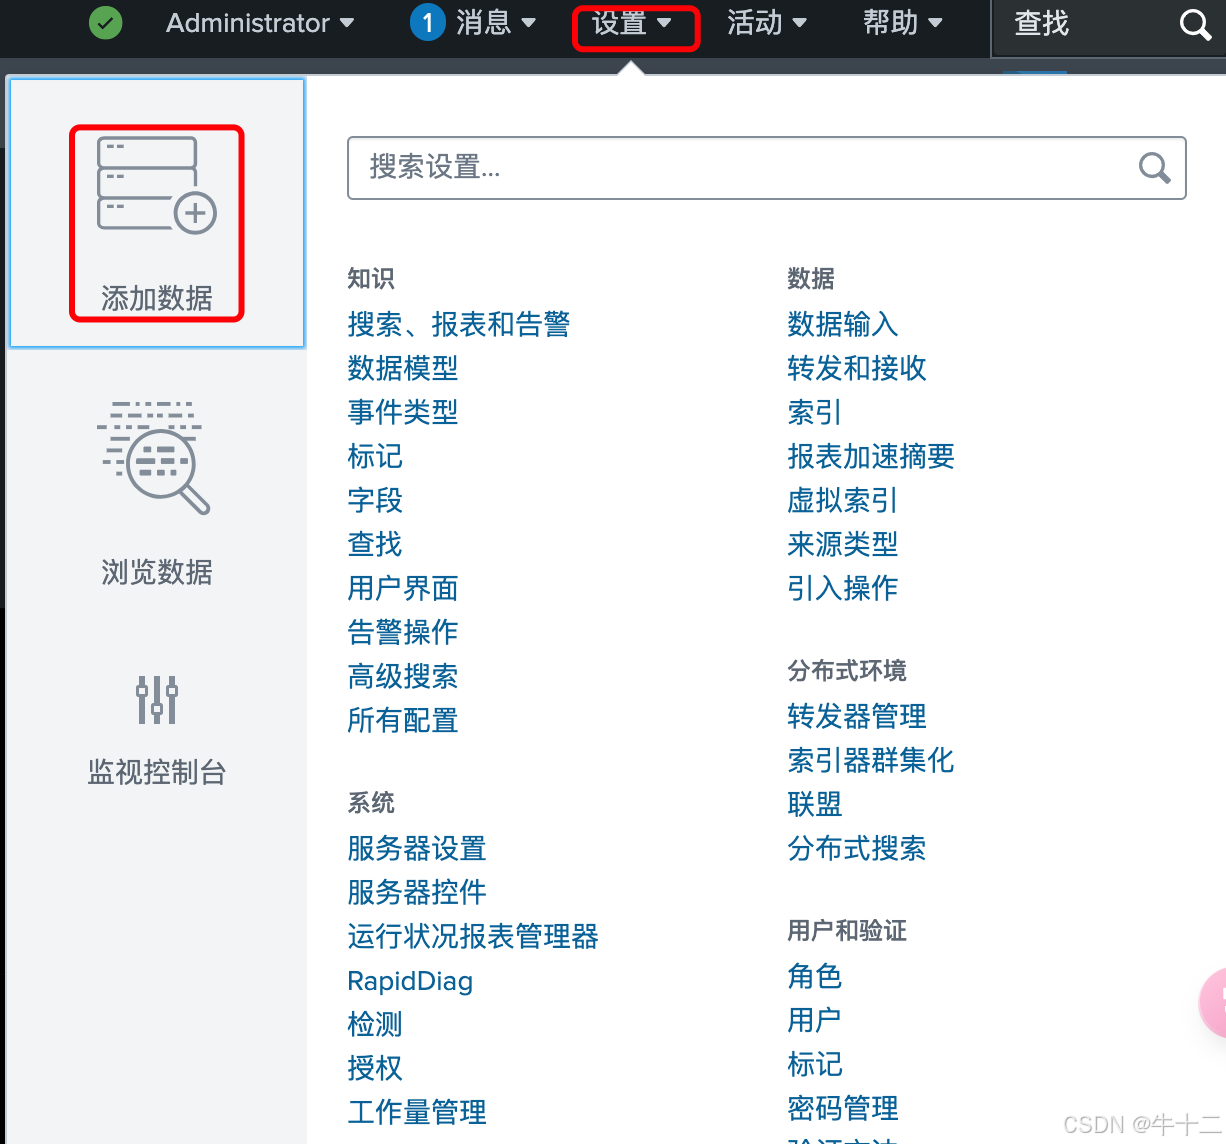
Task: Open the 设置 (Settings) menu
Action: tap(632, 23)
